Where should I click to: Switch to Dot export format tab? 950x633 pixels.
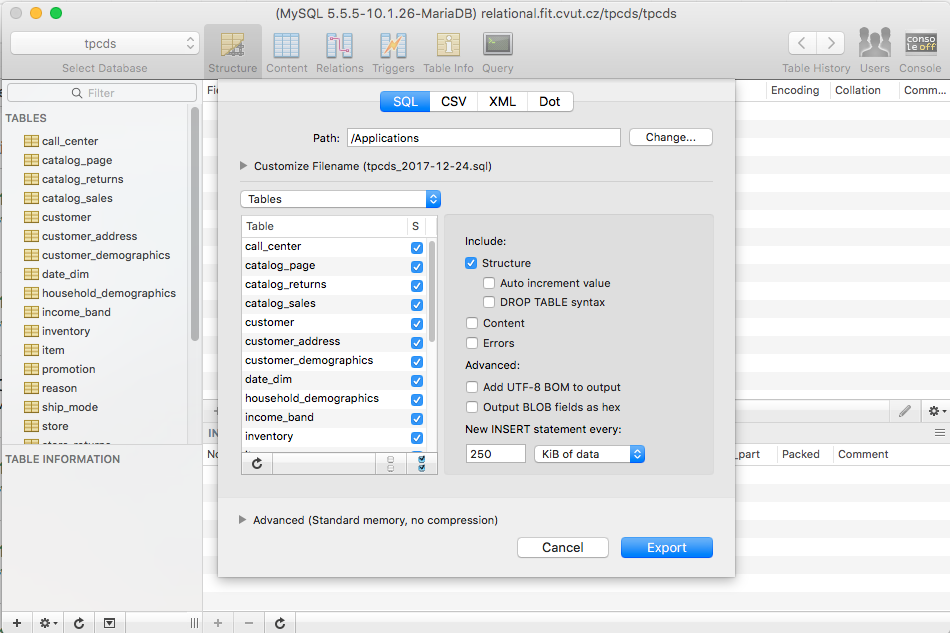pos(550,101)
